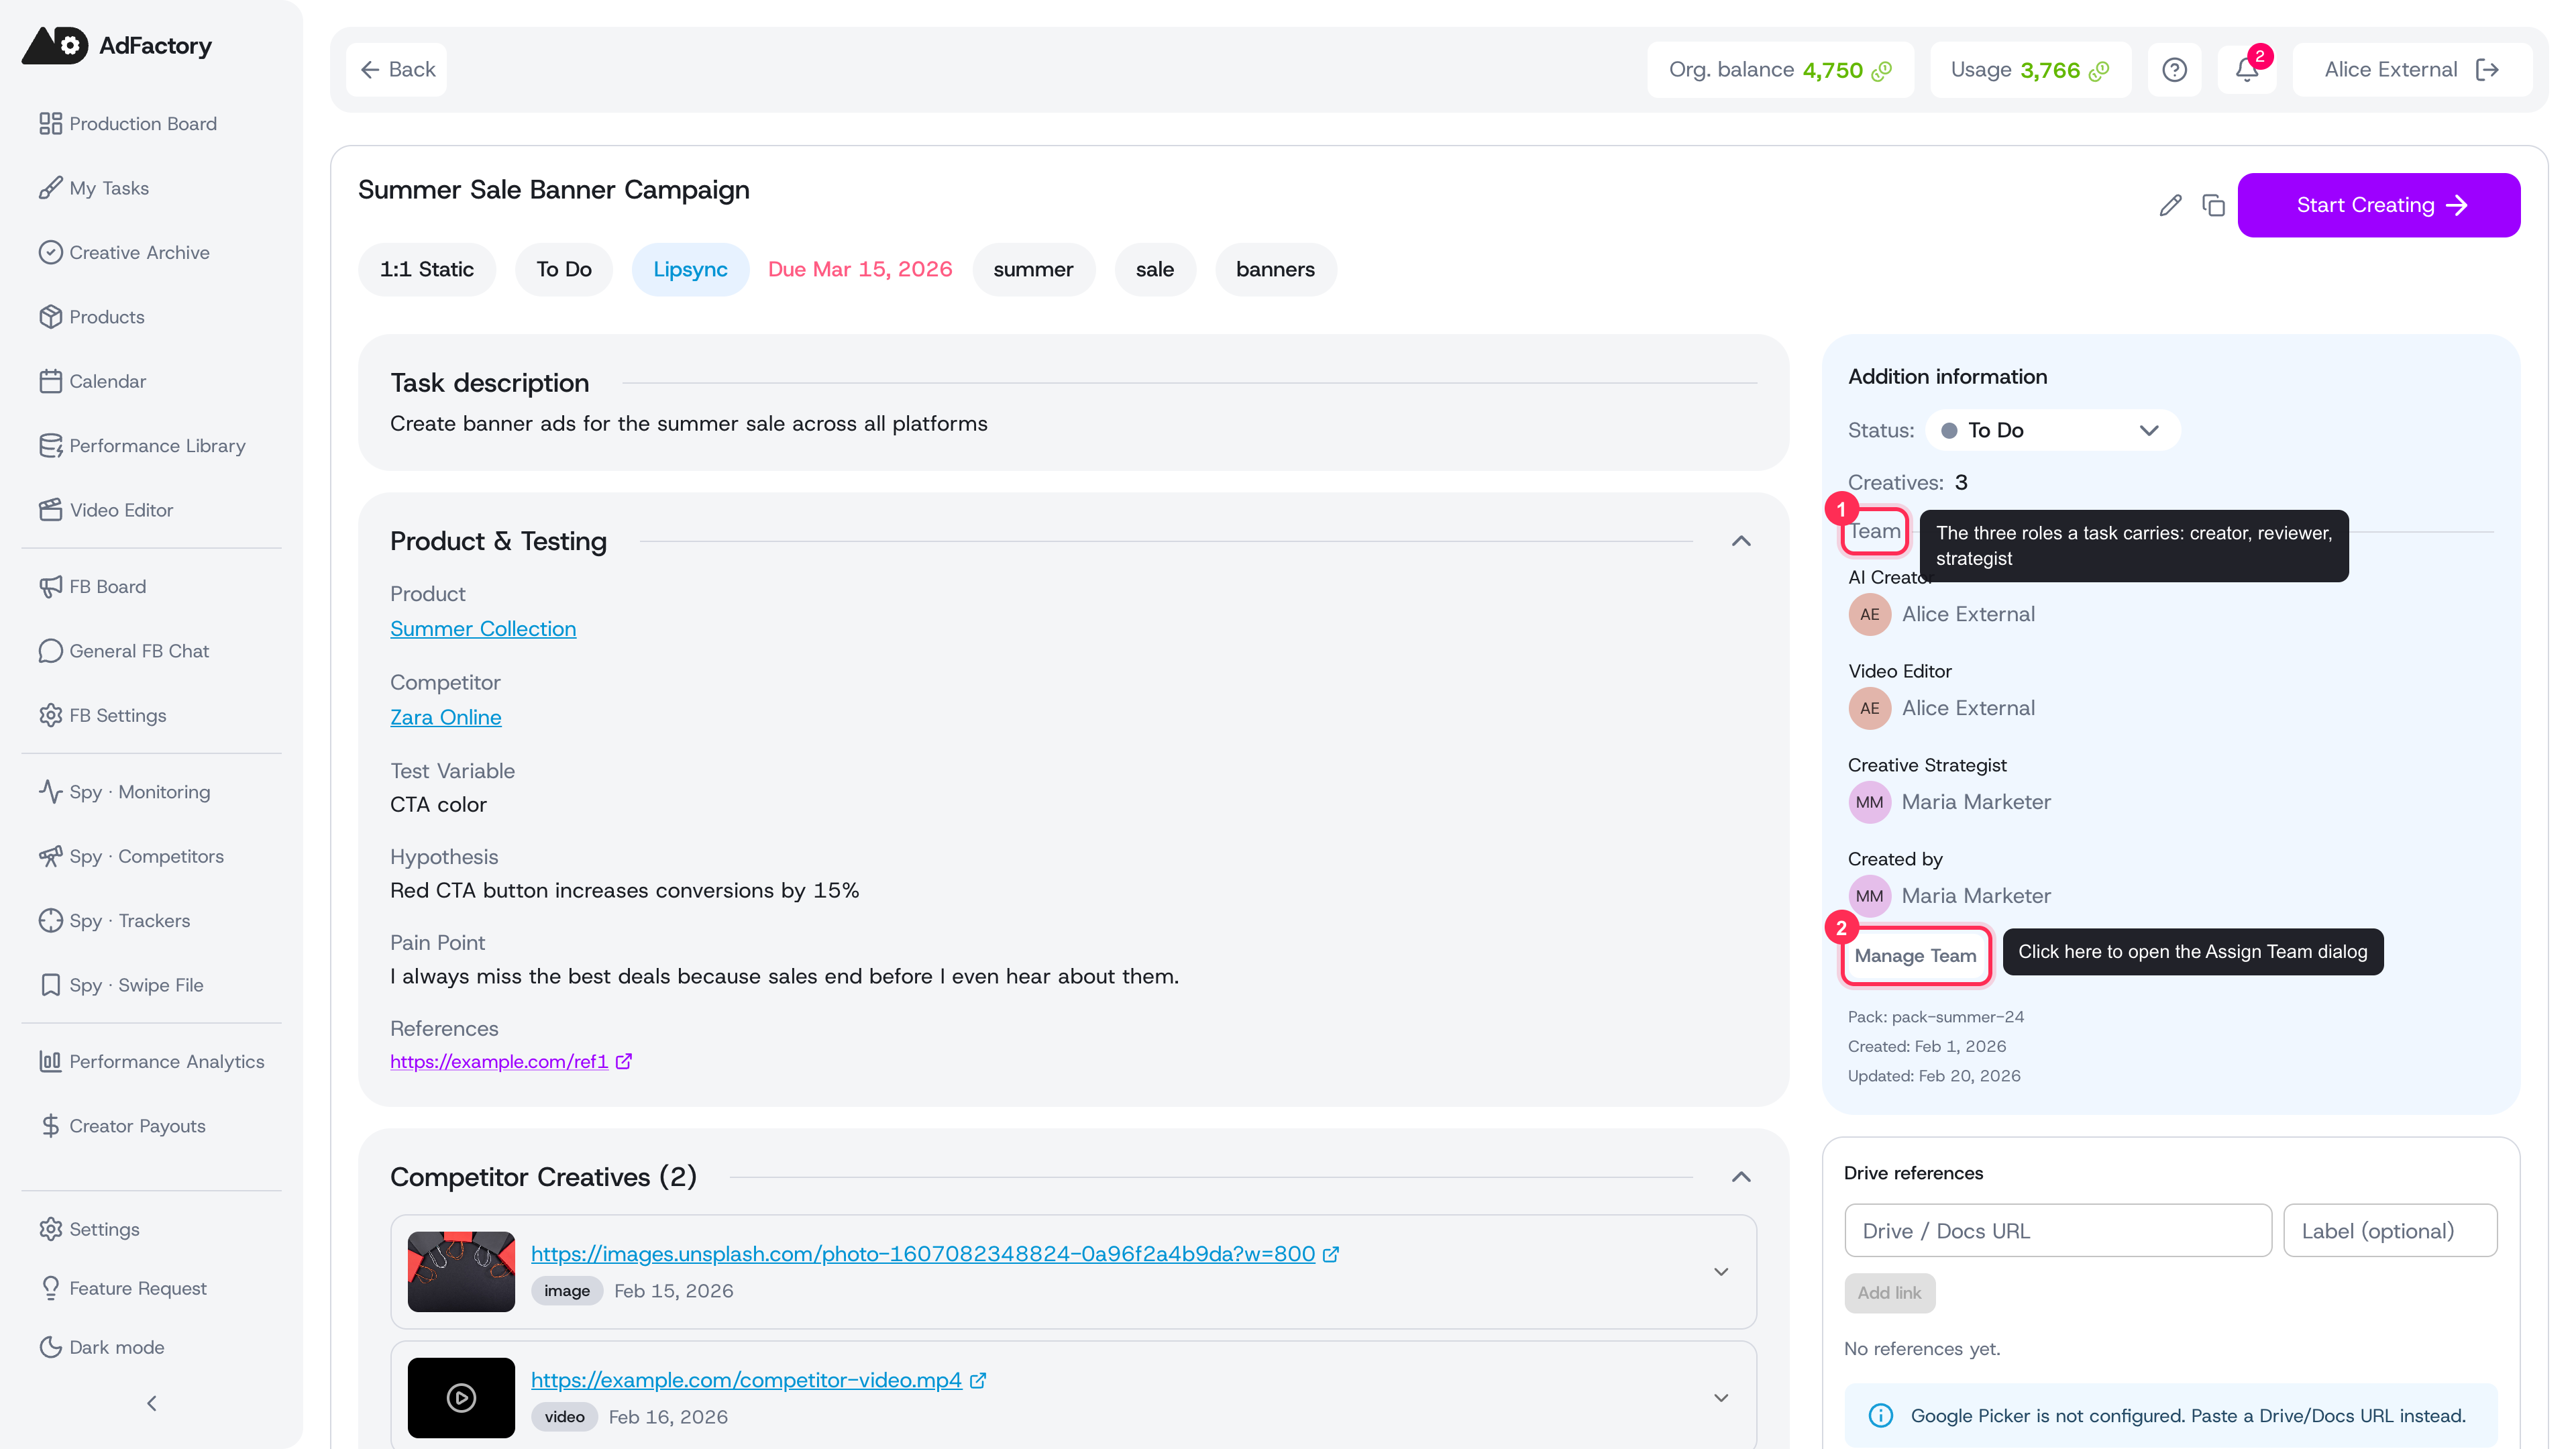The width and height of the screenshot is (2576, 1449).
Task: Click the Lipsync tag
Action: click(x=690, y=269)
